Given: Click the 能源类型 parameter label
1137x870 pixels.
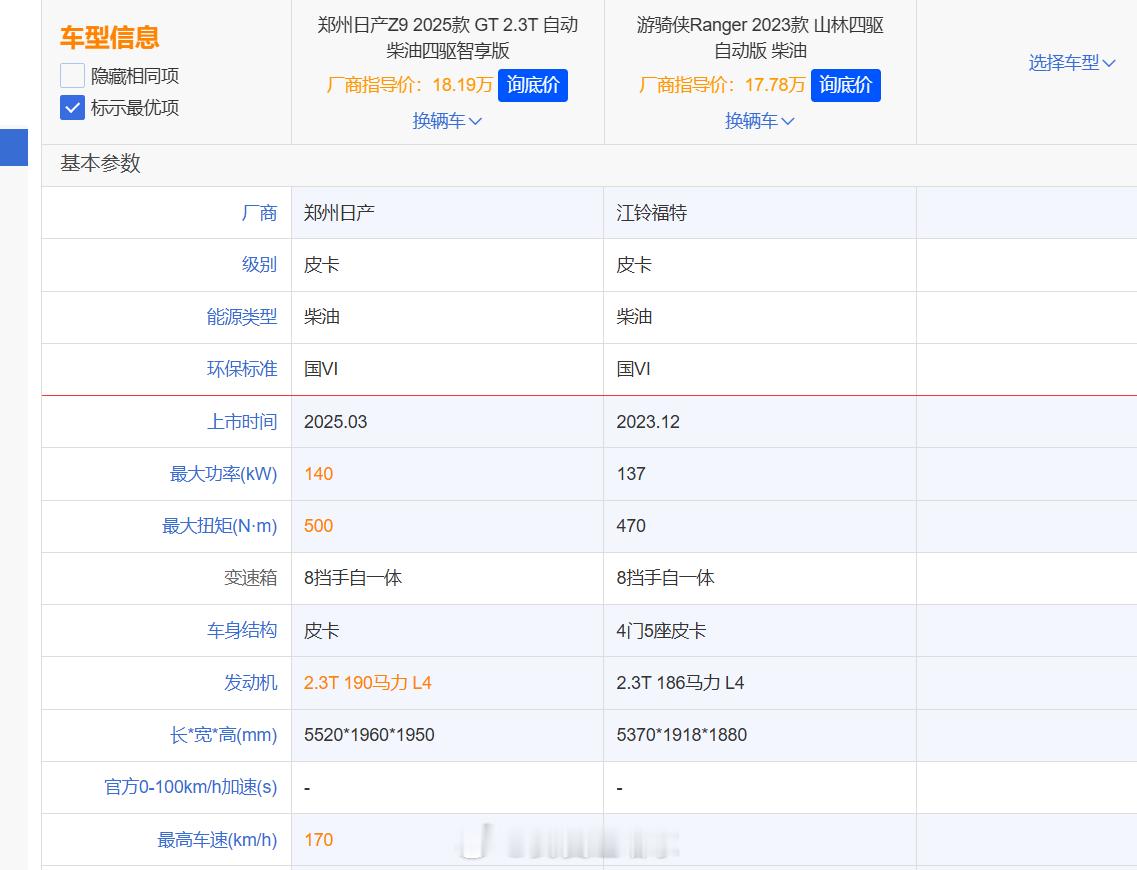Looking at the screenshot, I should point(242,318).
